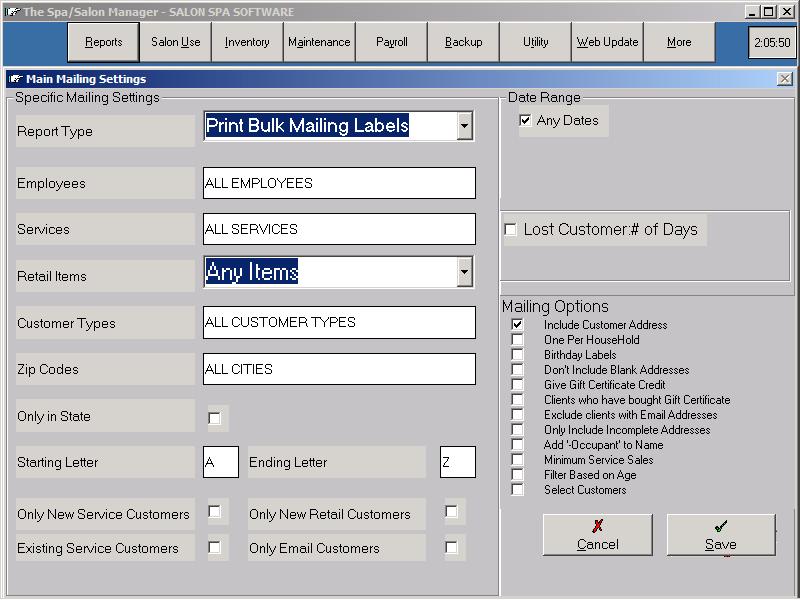Close the Main Mailing Settings dialog
Image resolution: width=800 pixels, height=600 pixels.
(x=784, y=79)
